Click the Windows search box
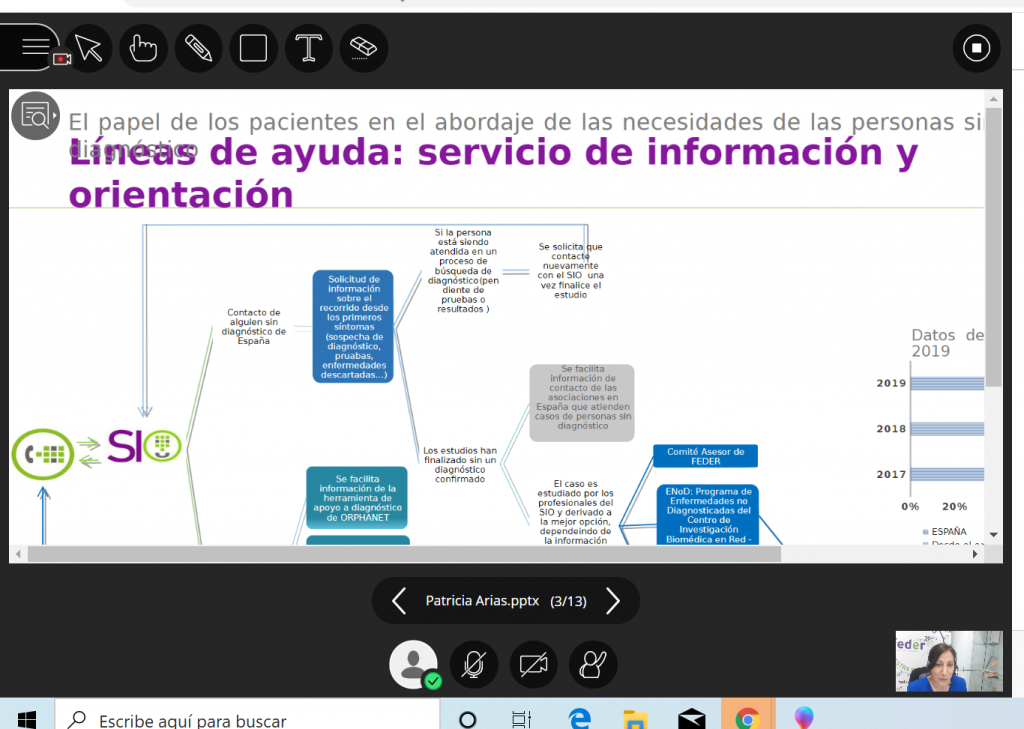Screen dimensions: 1024x729 click(x=250, y=720)
